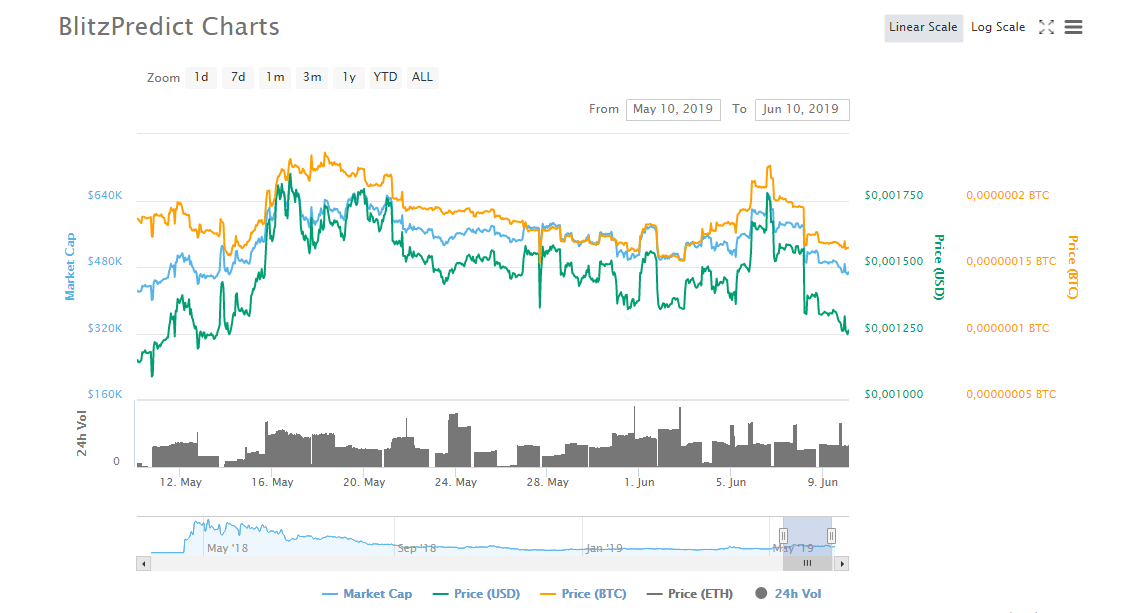
Task: Set zoom to 1y
Action: pyautogui.click(x=349, y=77)
